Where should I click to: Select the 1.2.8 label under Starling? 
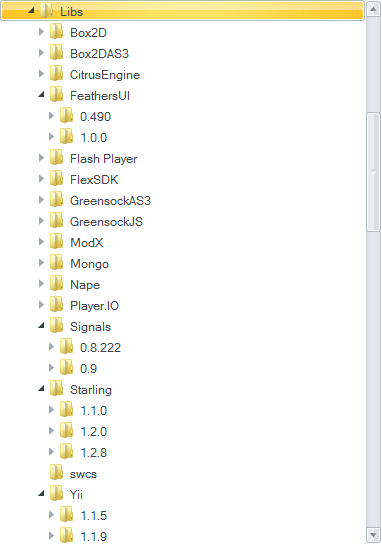[94, 453]
